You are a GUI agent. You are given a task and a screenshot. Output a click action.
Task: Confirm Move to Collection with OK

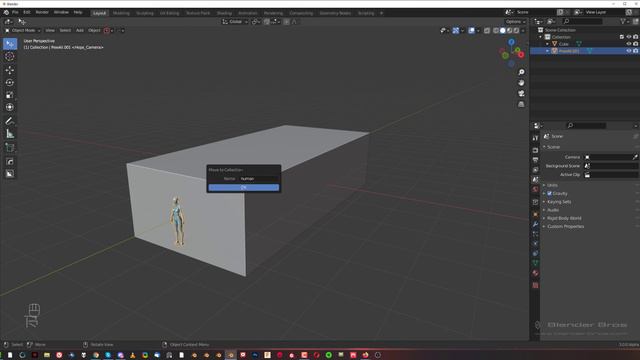(x=244, y=187)
